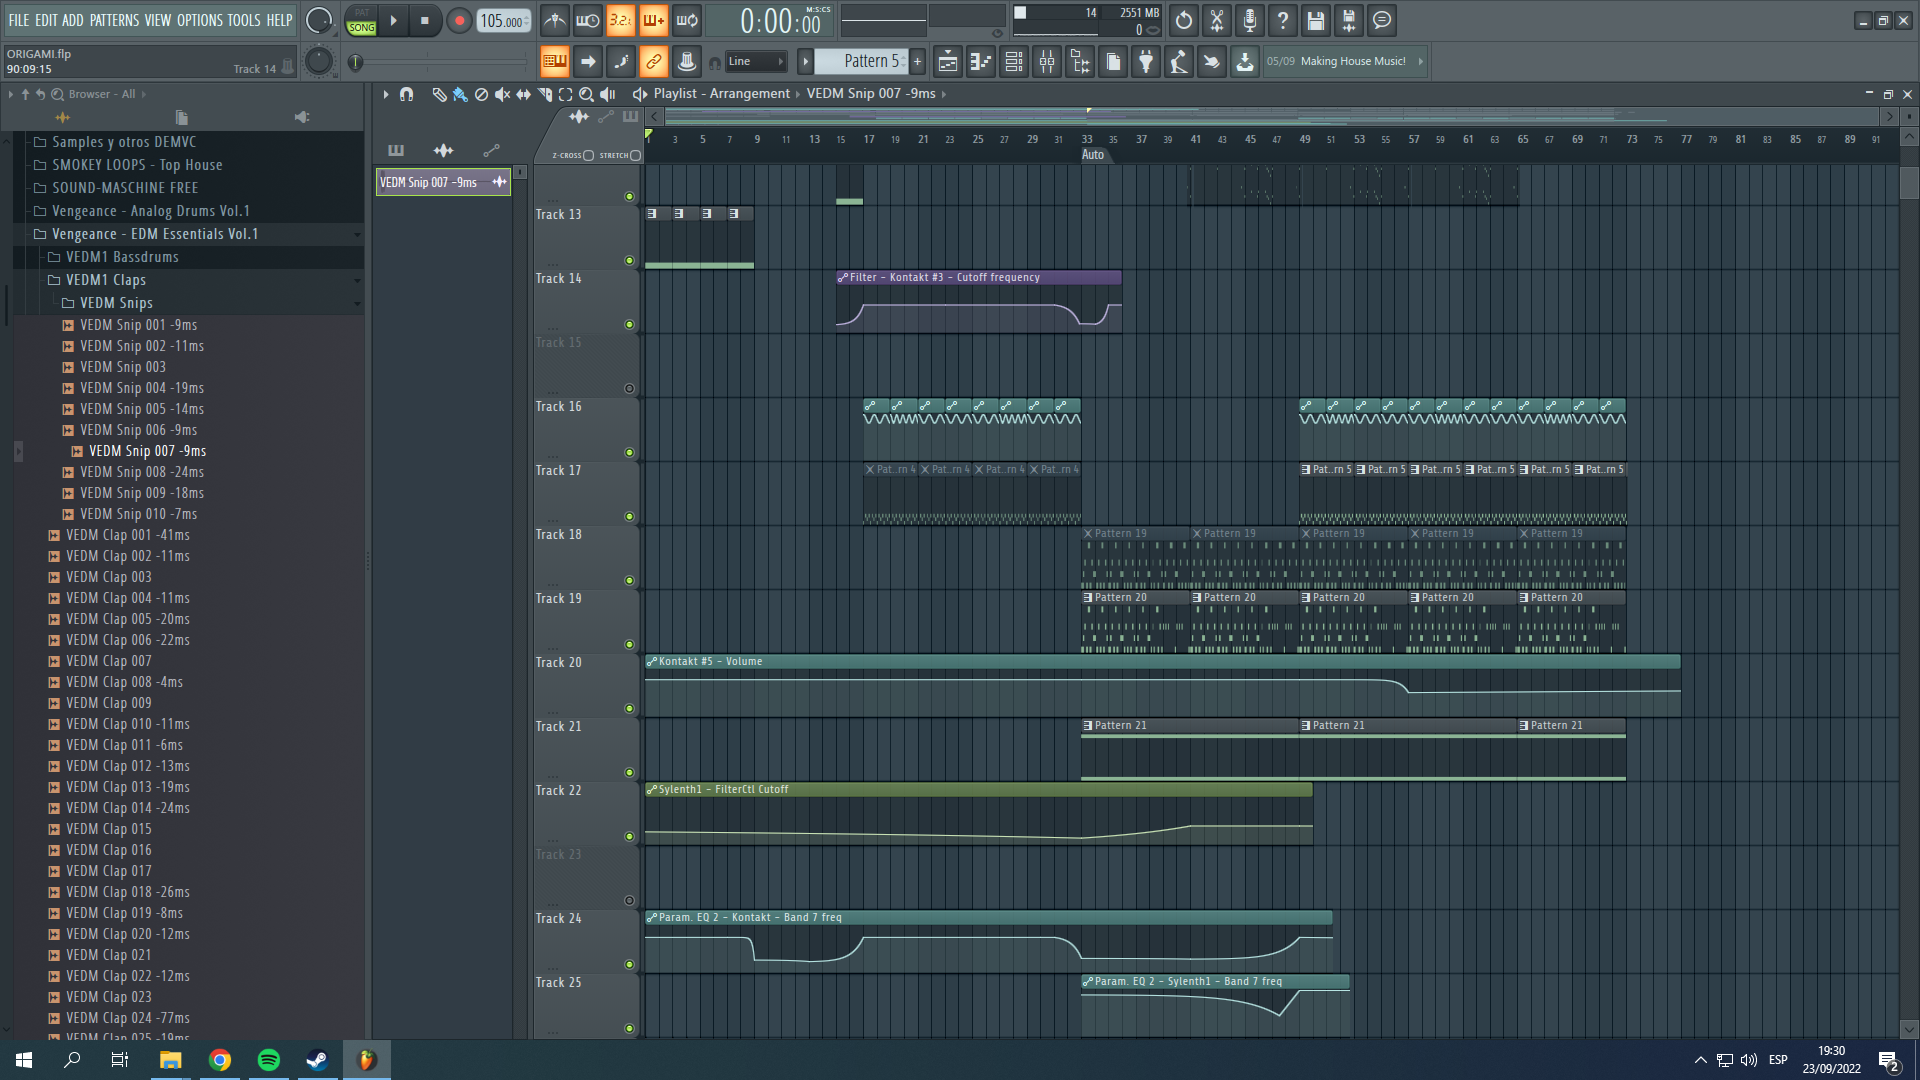Open the Channel rack view
This screenshot has width=1920, height=1080.
point(1014,62)
